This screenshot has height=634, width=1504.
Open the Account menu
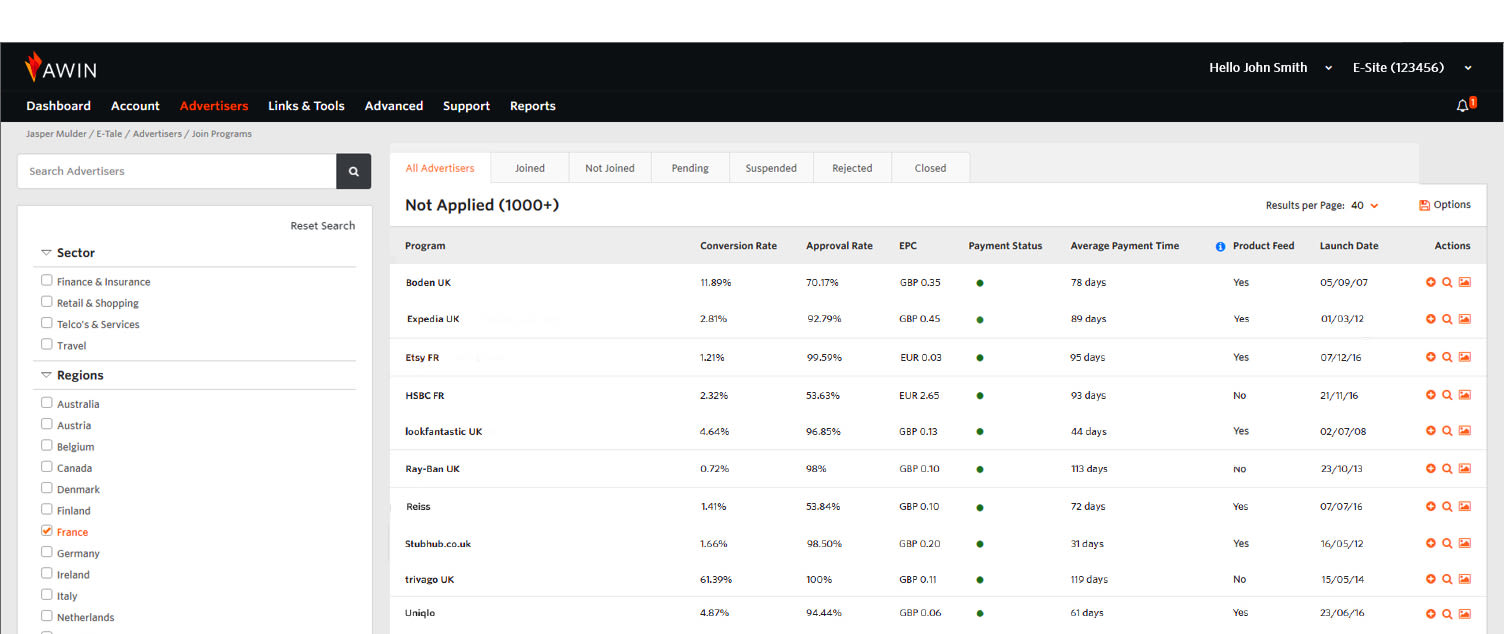(x=135, y=106)
